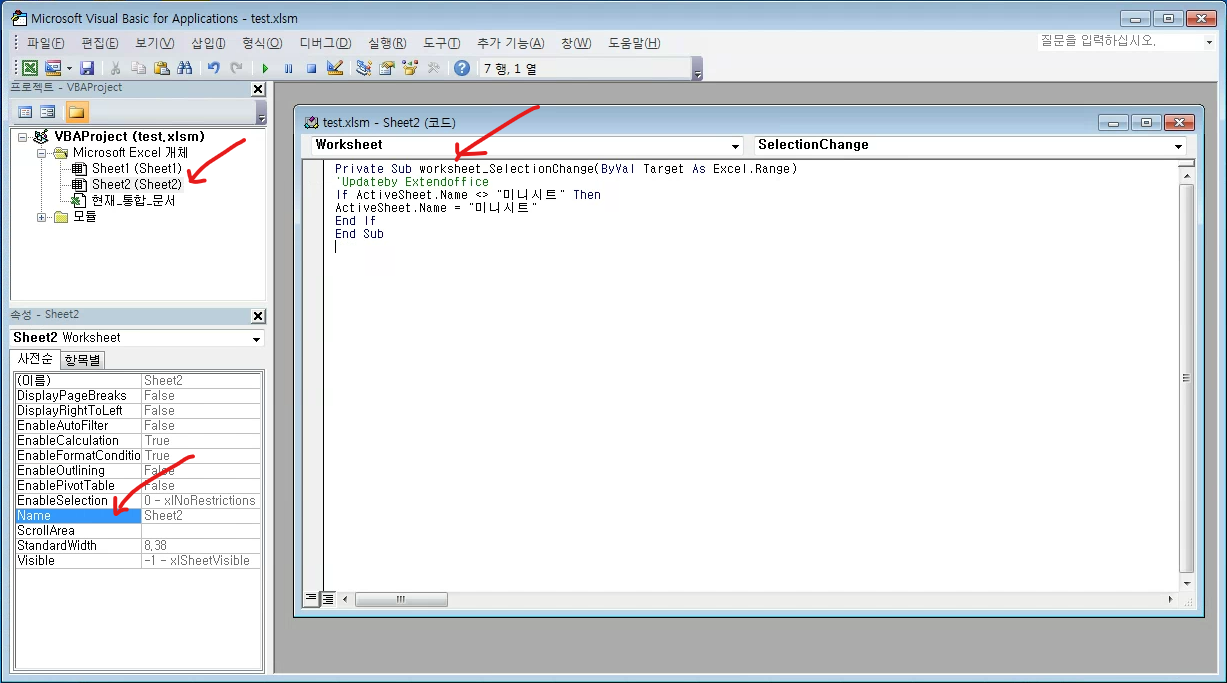
Task: Click the Paste clipboard icon
Action: point(162,68)
